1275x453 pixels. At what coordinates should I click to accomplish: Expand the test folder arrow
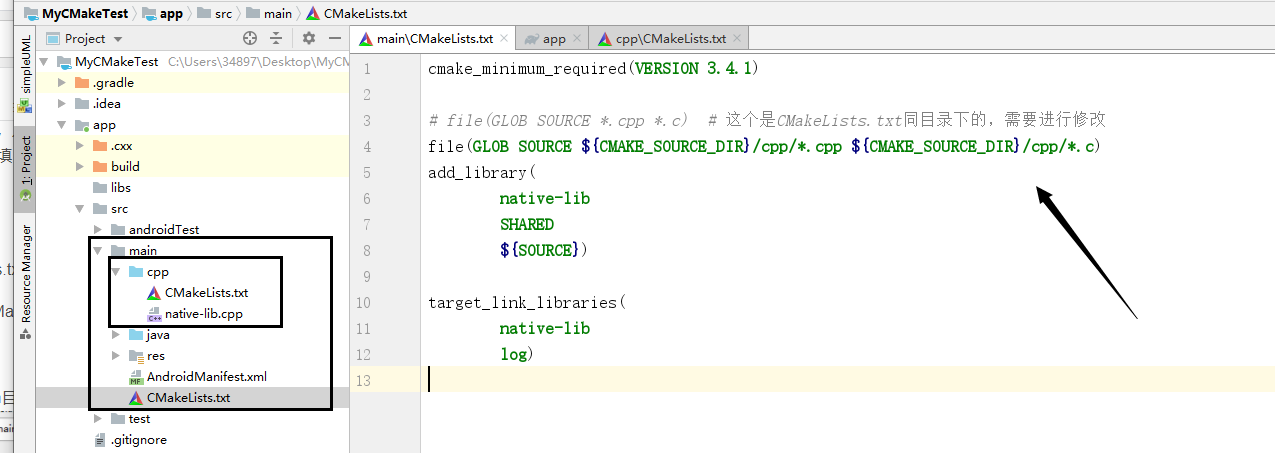click(99, 419)
